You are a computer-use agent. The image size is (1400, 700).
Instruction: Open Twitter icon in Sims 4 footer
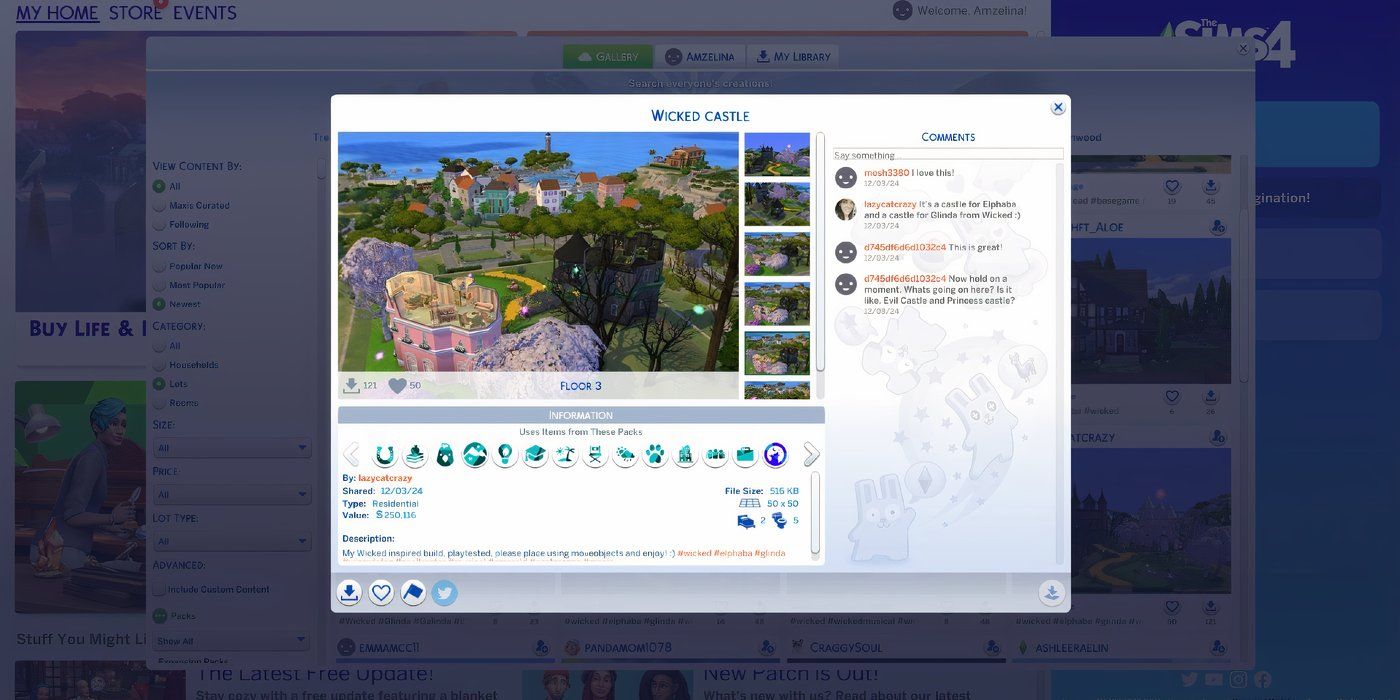[x=1189, y=680]
